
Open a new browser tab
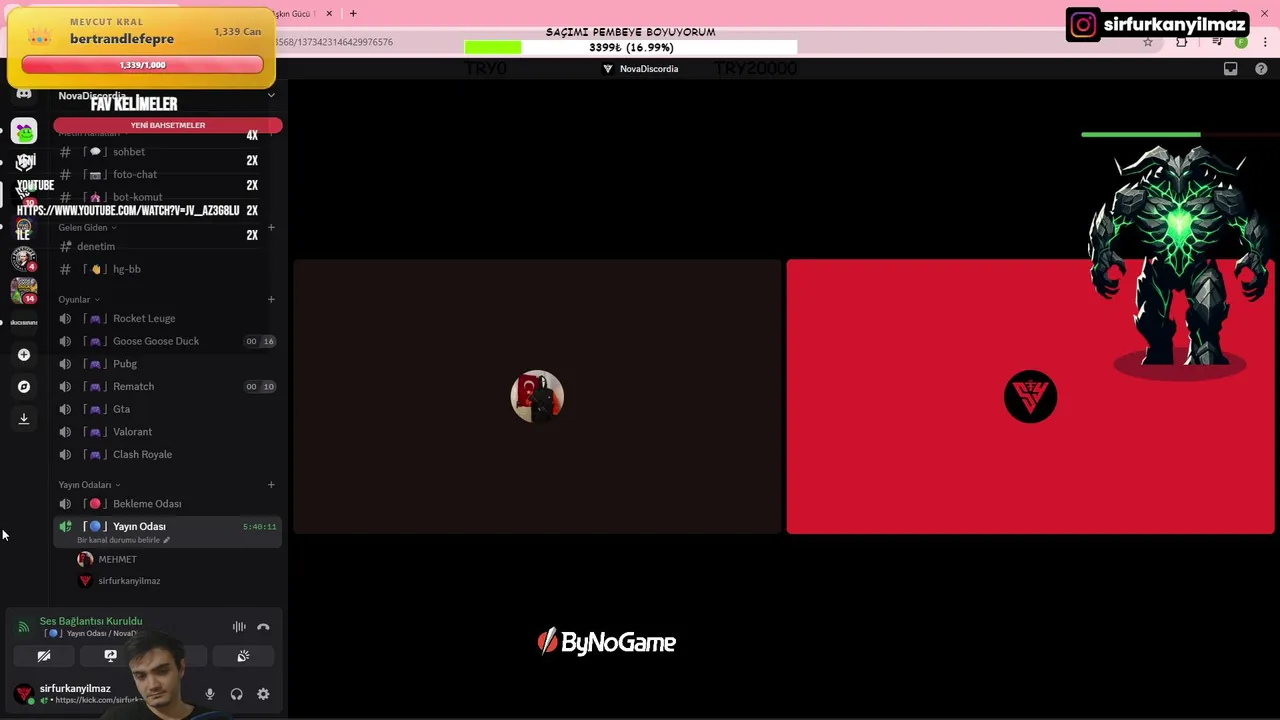(x=353, y=13)
